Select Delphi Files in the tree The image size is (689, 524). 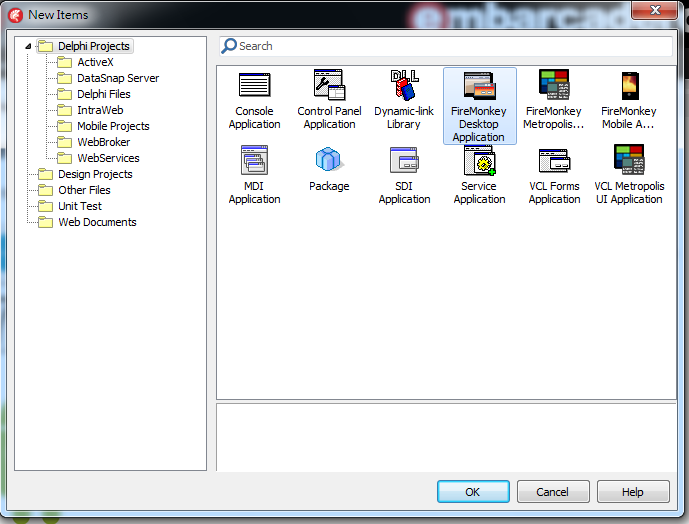point(104,94)
